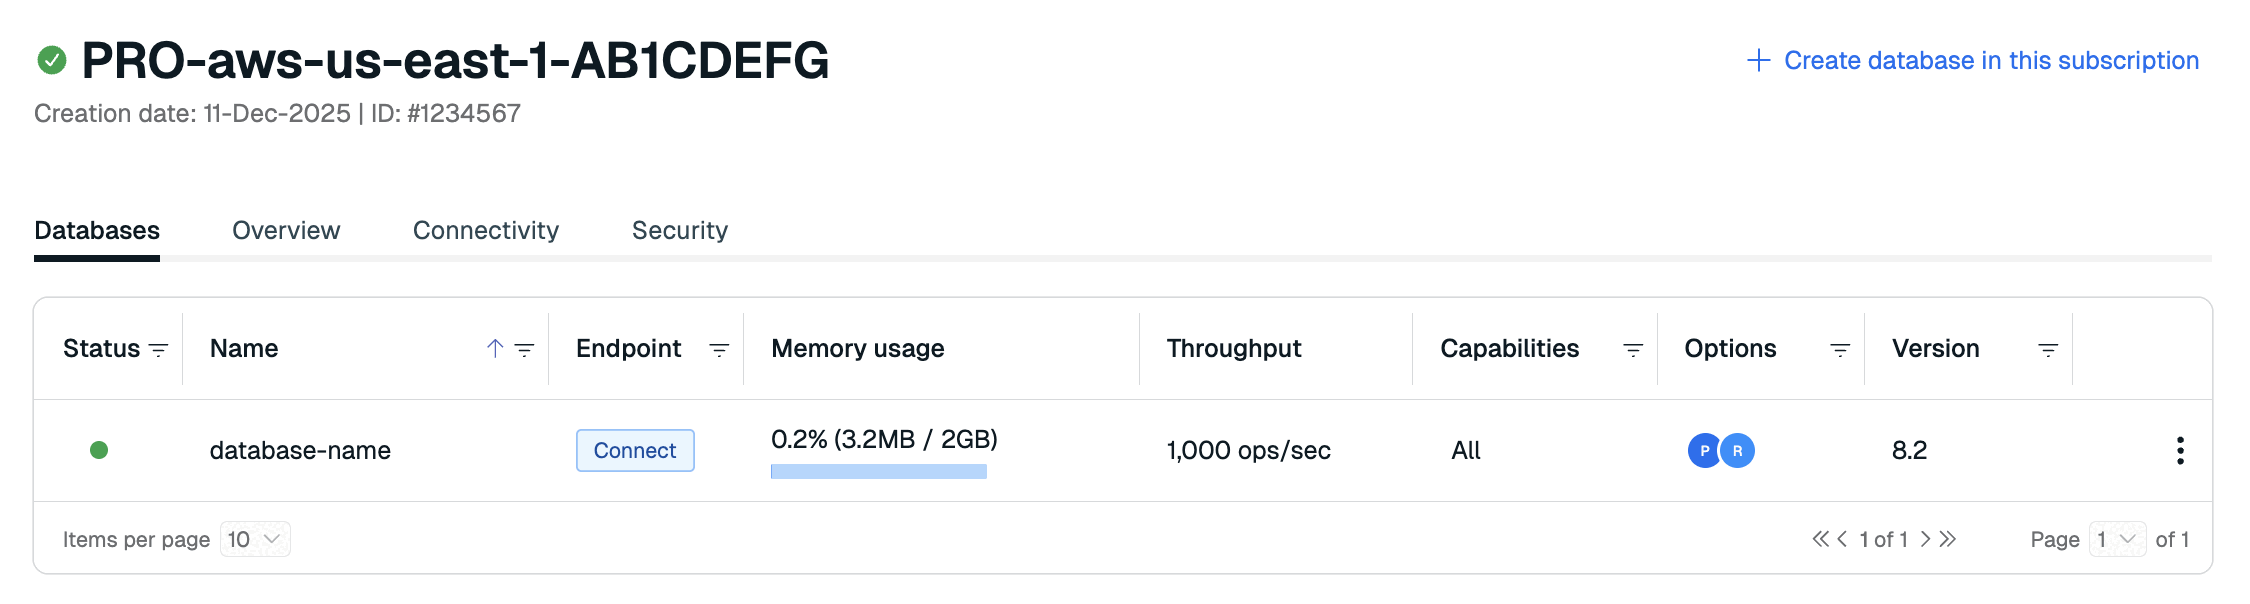Go to the first page arrow

[x=1820, y=540]
